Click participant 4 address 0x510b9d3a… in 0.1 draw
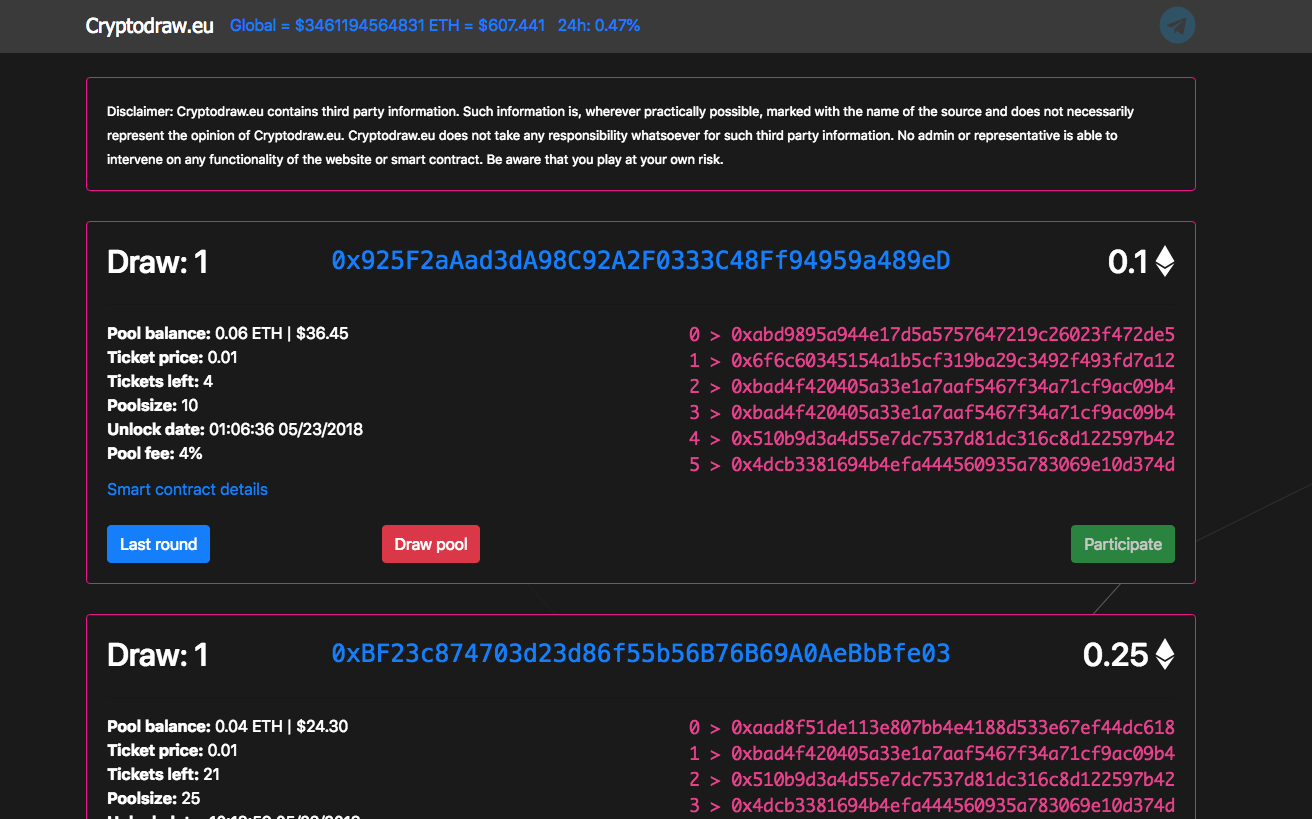The image size is (1312, 819). point(953,438)
